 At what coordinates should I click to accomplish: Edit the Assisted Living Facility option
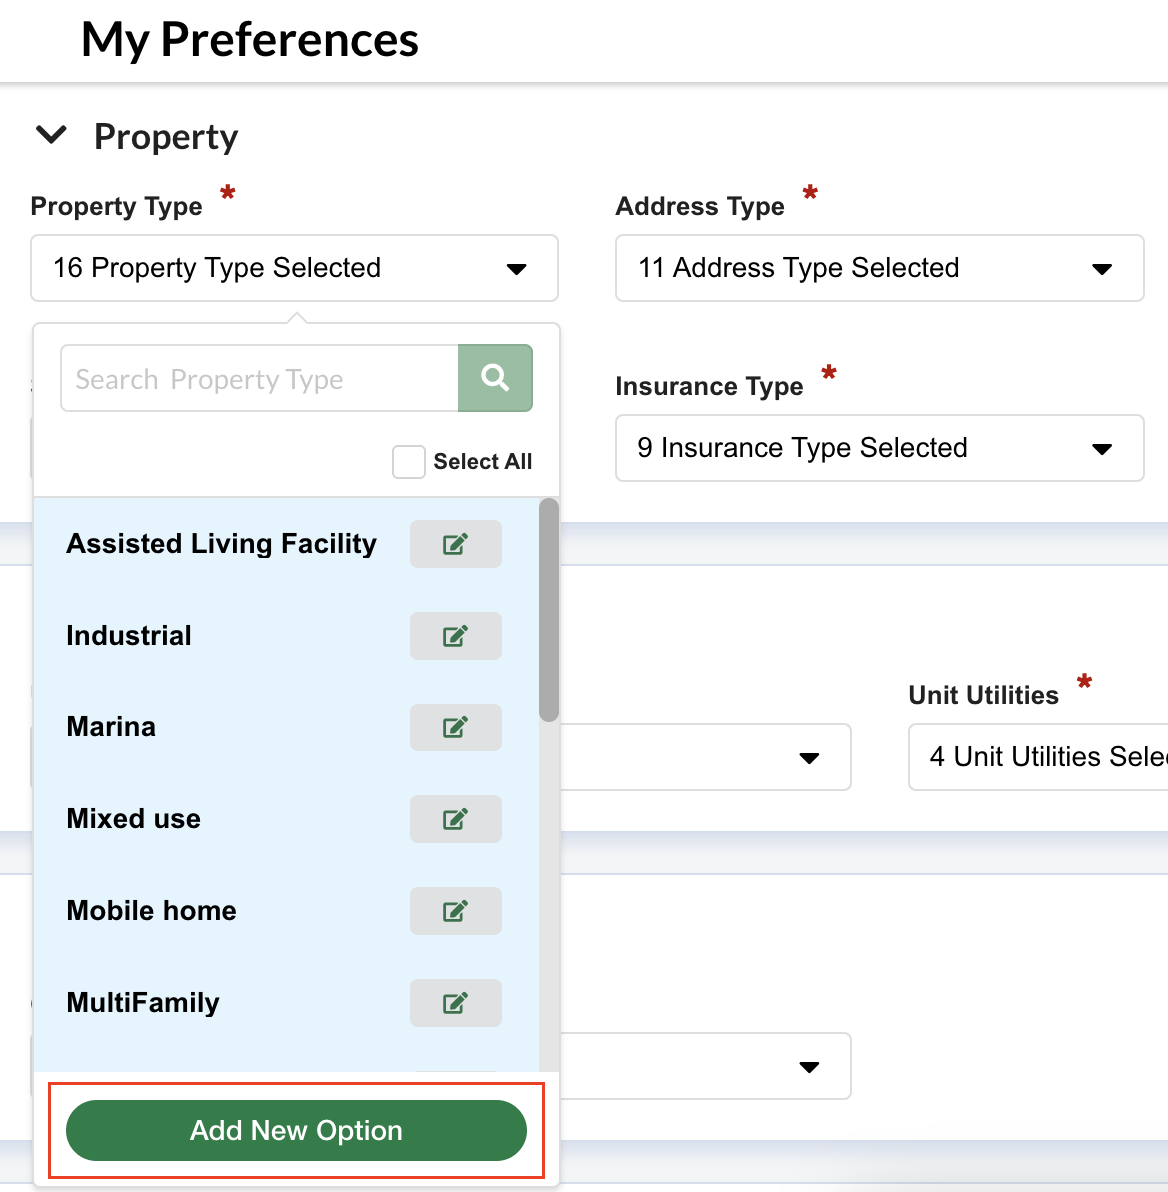455,544
